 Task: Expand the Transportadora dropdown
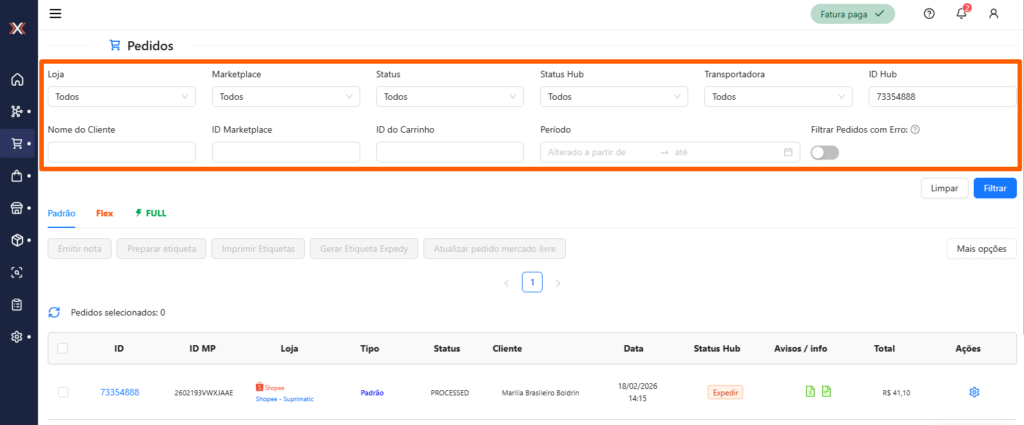[778, 97]
